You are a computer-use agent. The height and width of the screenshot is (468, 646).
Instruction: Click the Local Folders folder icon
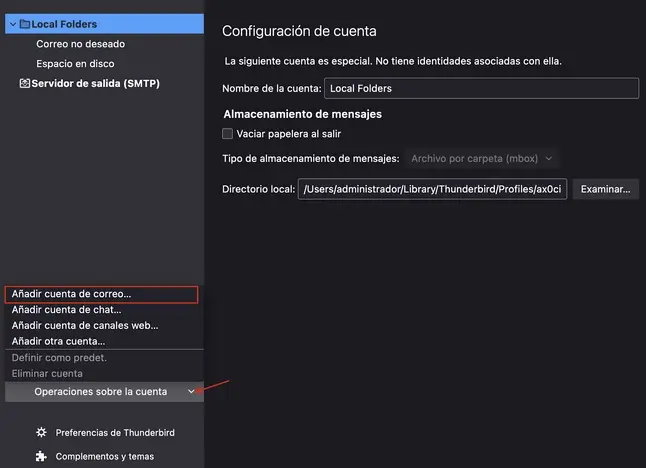coord(25,24)
